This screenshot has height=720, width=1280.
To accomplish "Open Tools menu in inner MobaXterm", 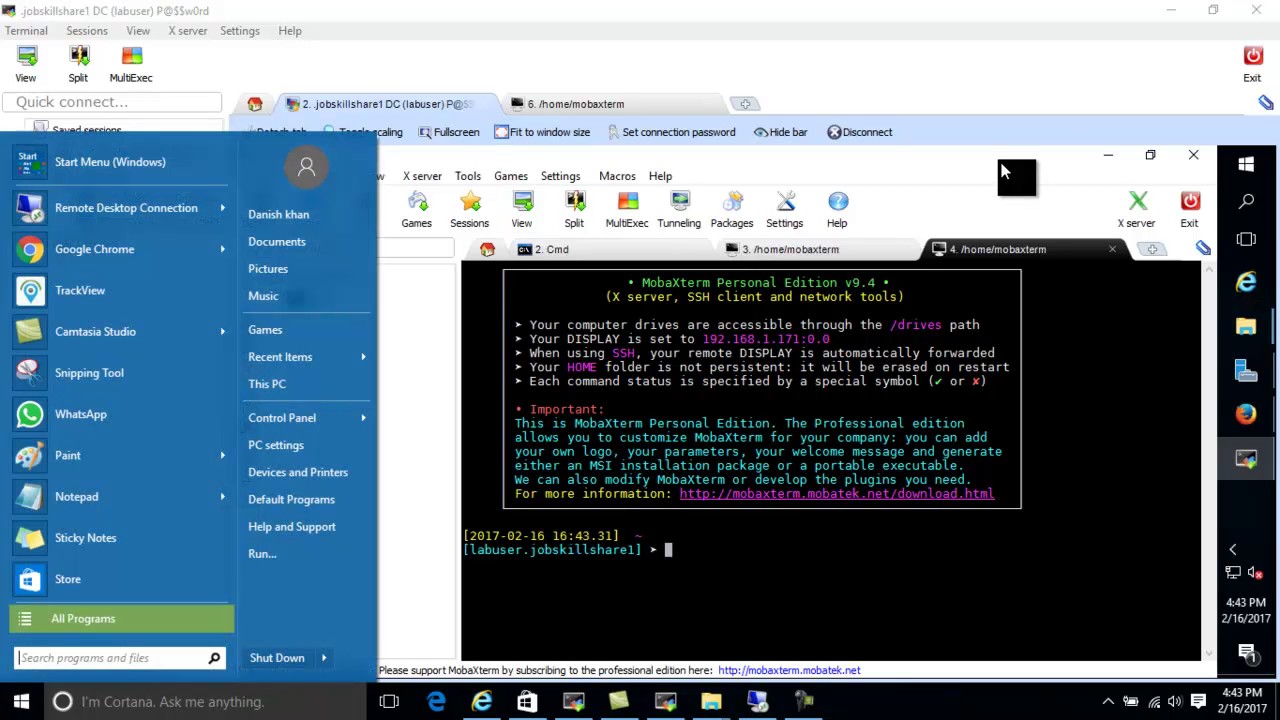I will pos(468,176).
